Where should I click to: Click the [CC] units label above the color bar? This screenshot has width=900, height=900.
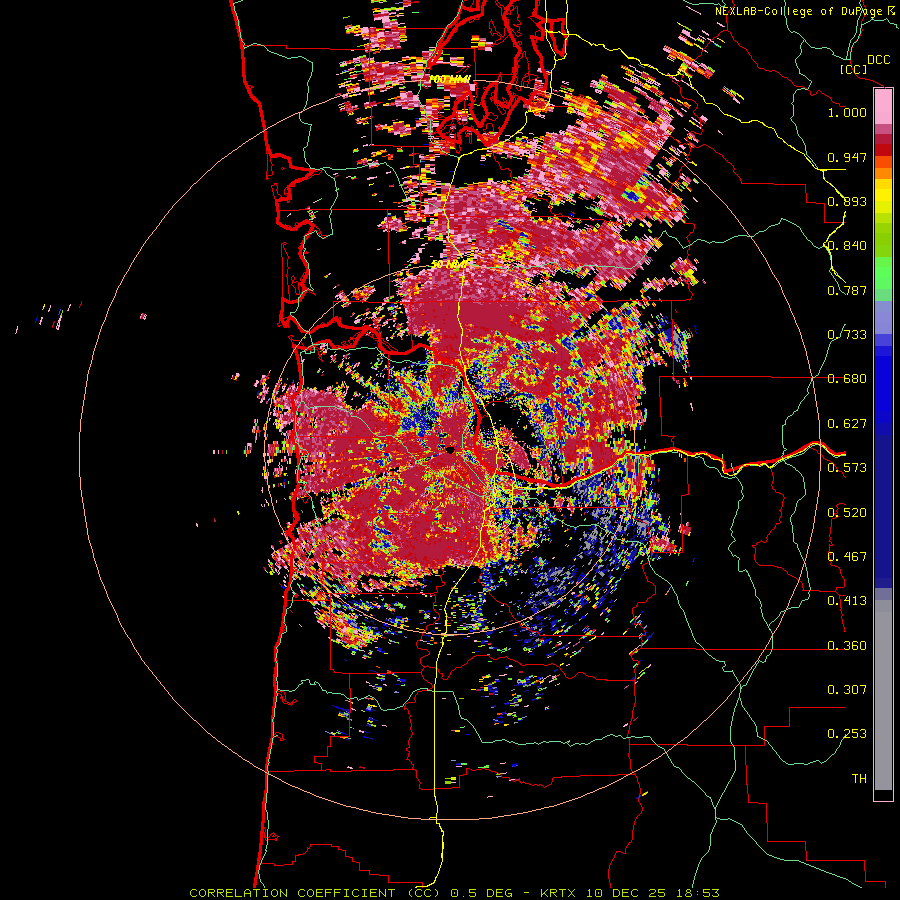click(x=853, y=69)
